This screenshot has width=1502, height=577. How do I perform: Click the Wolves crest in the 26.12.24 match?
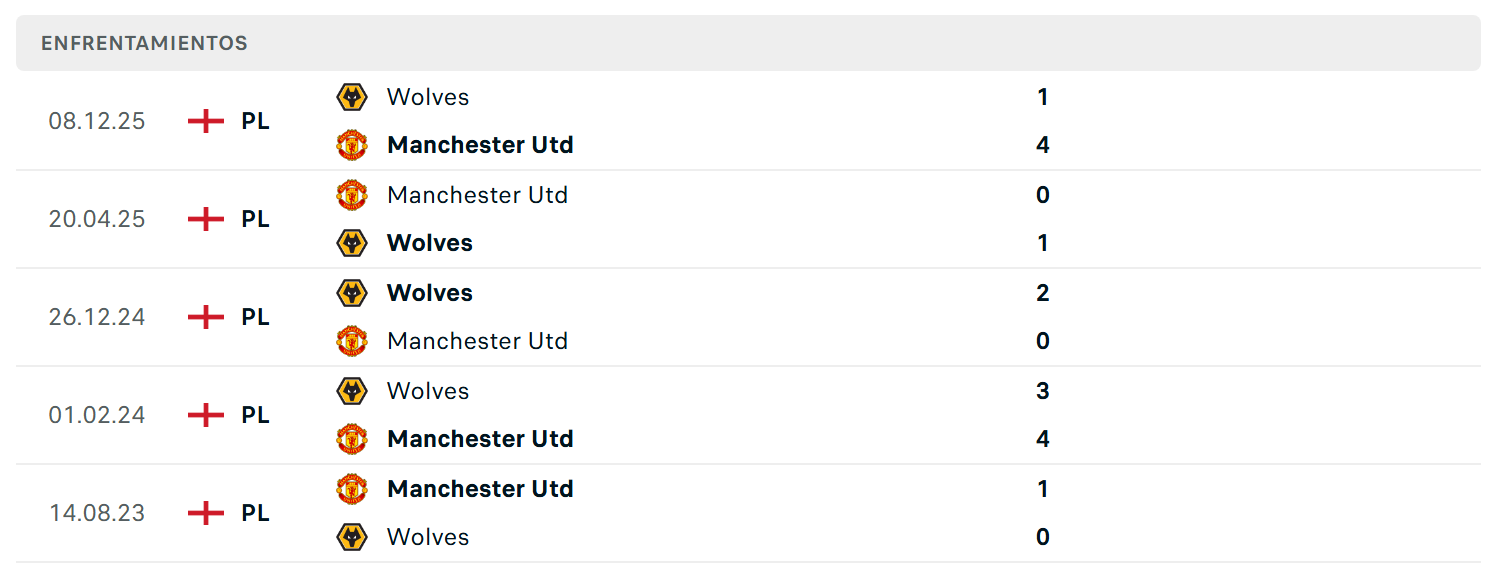pos(352,293)
